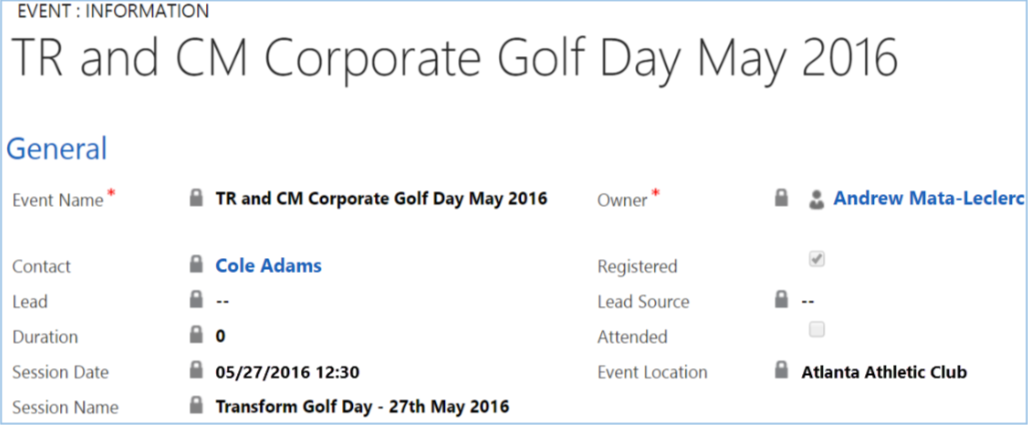
Task: Open the Cole Adams contact link
Action: click(268, 265)
